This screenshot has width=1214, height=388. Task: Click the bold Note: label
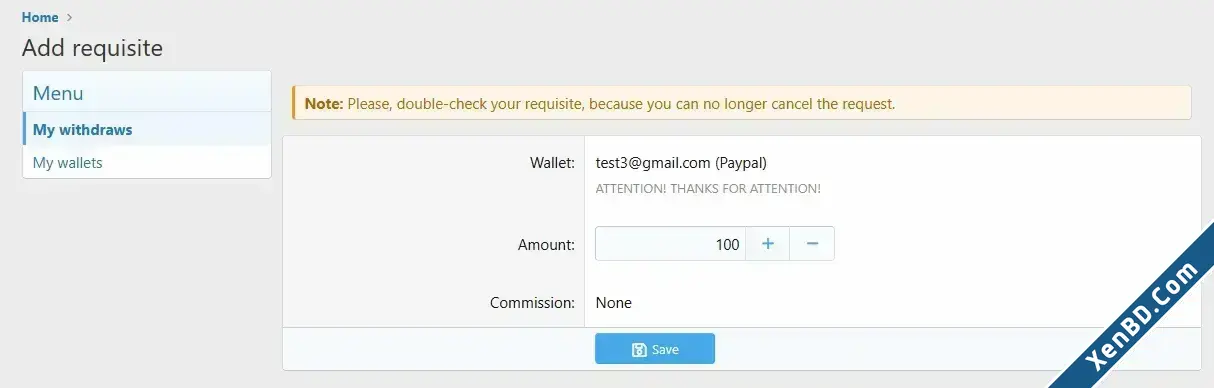point(324,103)
